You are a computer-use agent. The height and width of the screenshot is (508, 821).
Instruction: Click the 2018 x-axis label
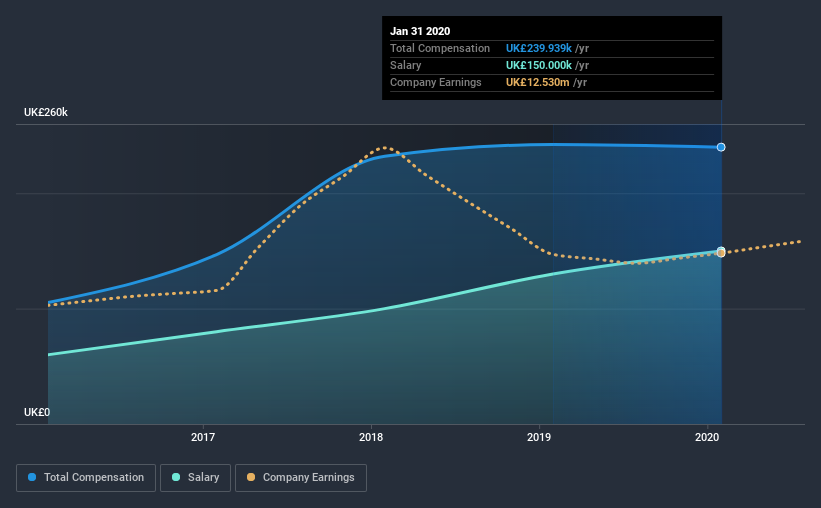[371, 437]
